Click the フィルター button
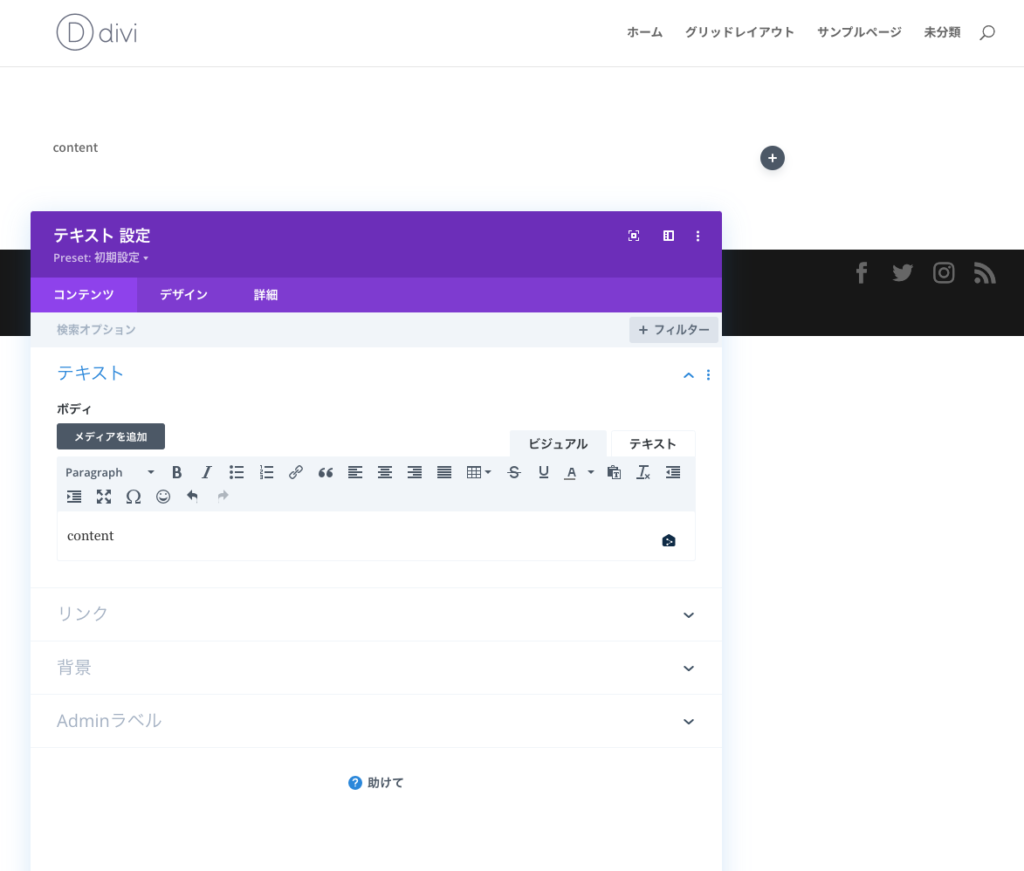 [673, 330]
